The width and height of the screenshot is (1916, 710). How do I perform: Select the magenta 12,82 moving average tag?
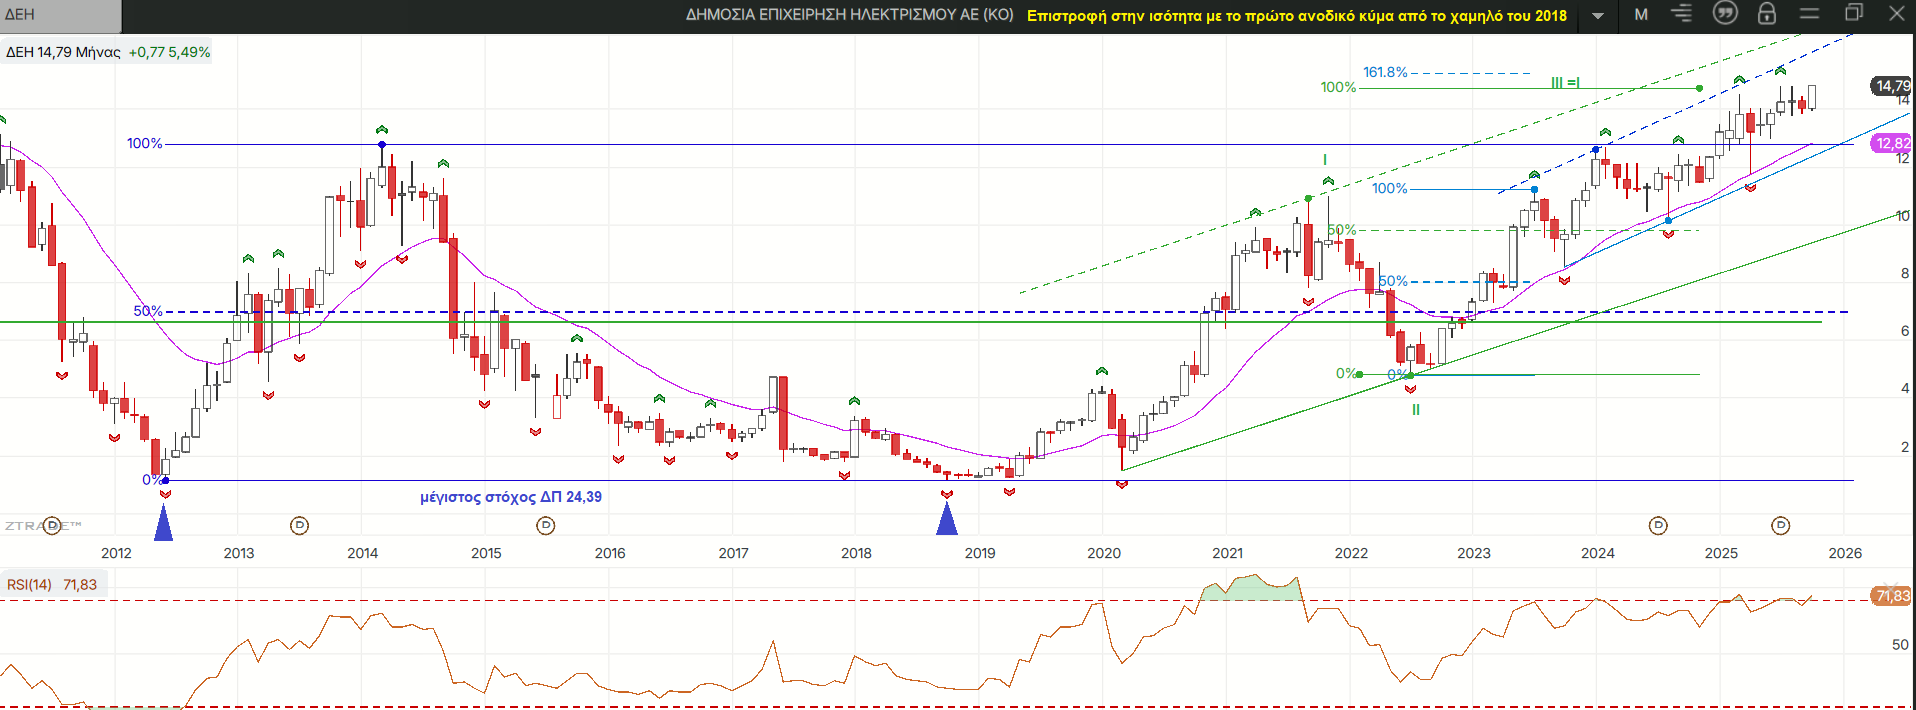click(x=1892, y=143)
